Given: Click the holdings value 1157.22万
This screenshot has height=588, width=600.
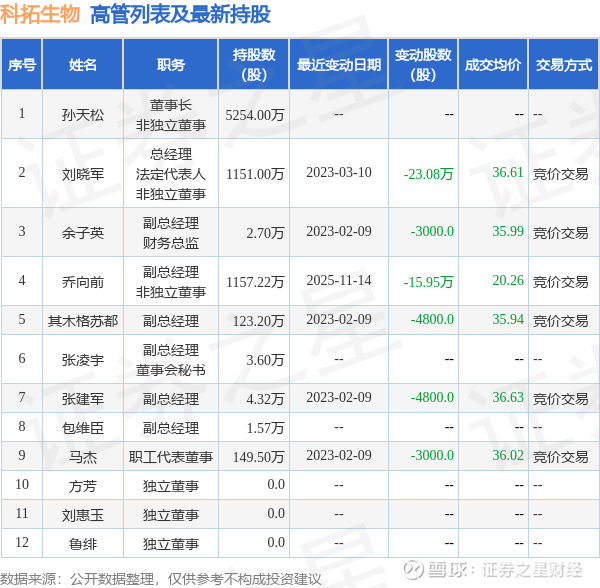Looking at the screenshot, I should tap(255, 282).
